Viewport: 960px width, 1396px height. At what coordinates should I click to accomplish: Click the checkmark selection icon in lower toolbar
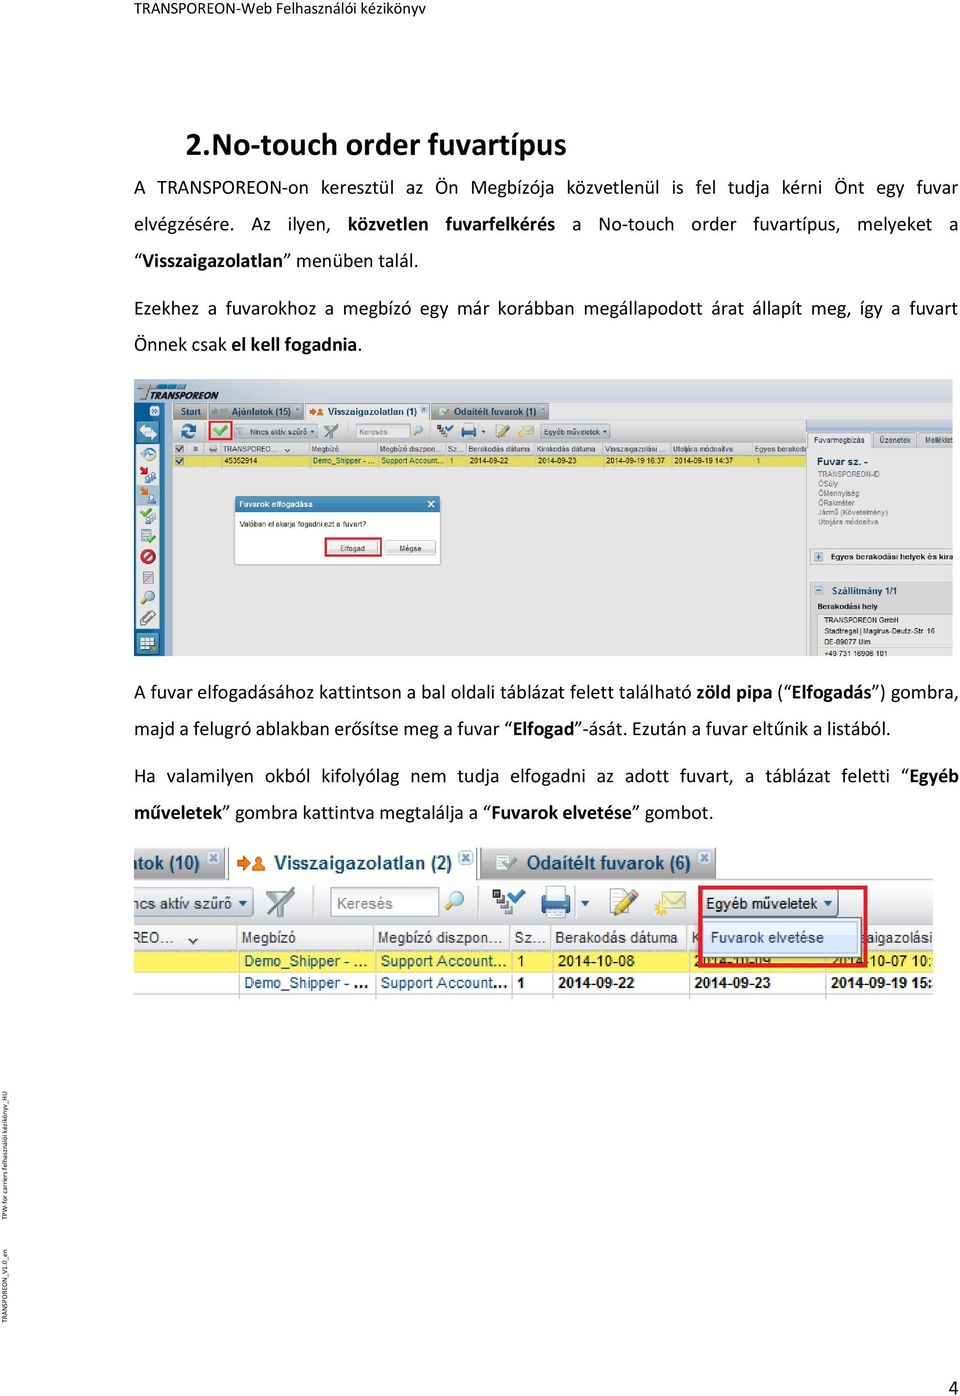[x=508, y=901]
